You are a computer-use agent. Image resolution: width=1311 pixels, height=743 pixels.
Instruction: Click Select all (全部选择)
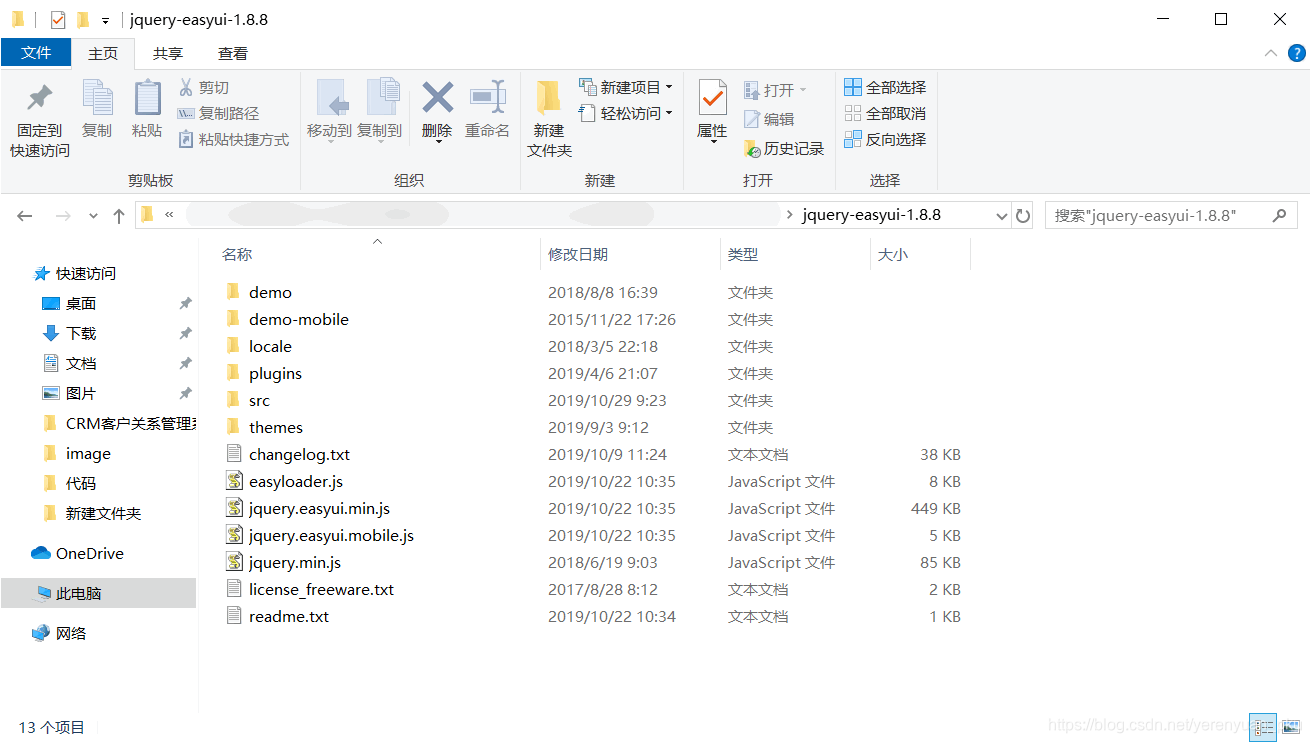tap(885, 88)
